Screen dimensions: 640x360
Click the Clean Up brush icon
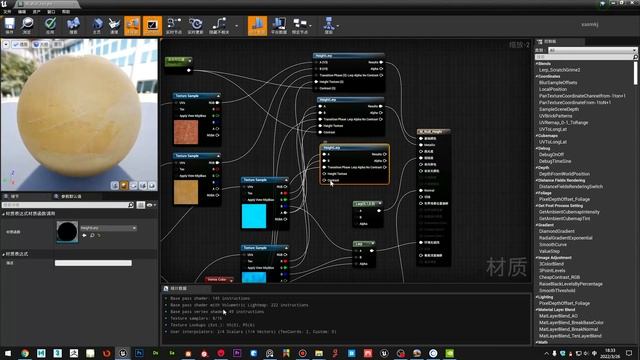coord(114,25)
